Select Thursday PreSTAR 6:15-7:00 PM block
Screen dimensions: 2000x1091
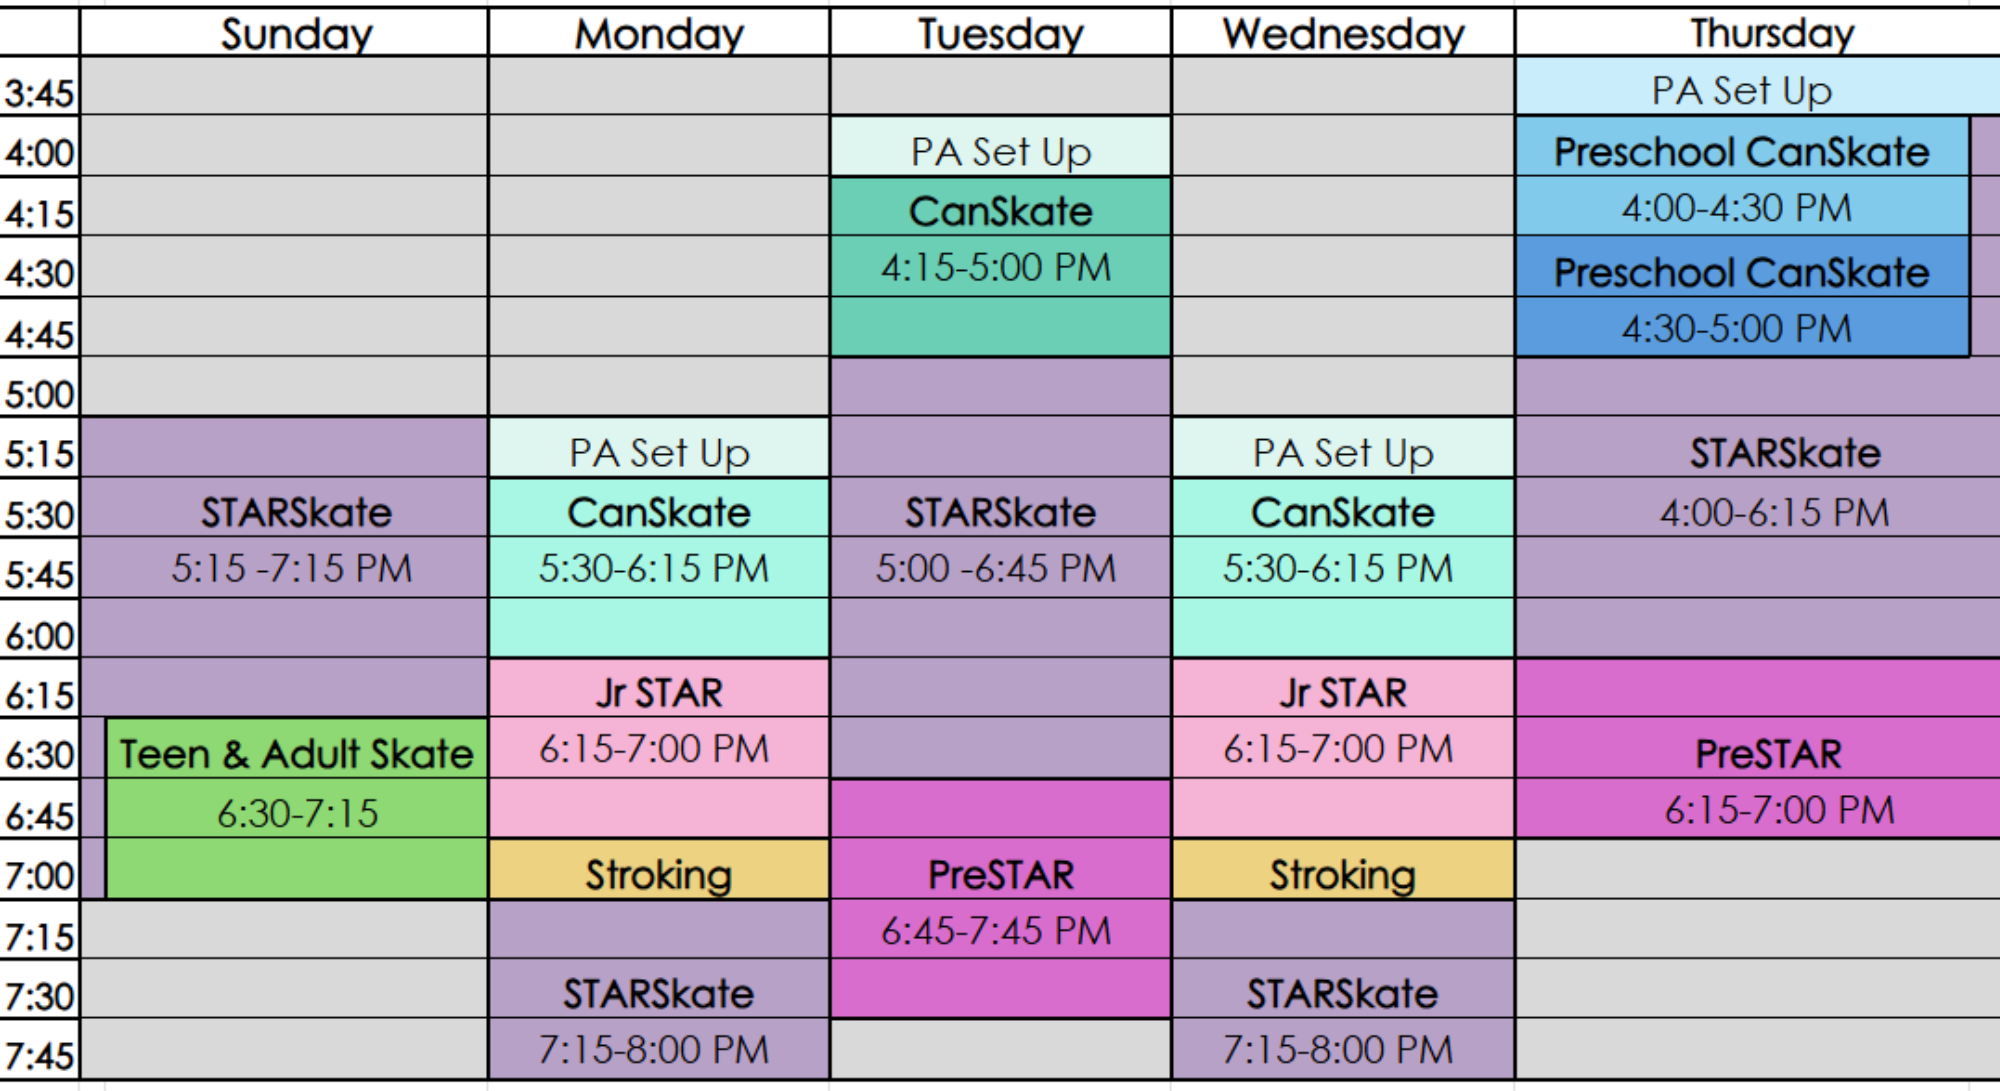(x=1758, y=748)
